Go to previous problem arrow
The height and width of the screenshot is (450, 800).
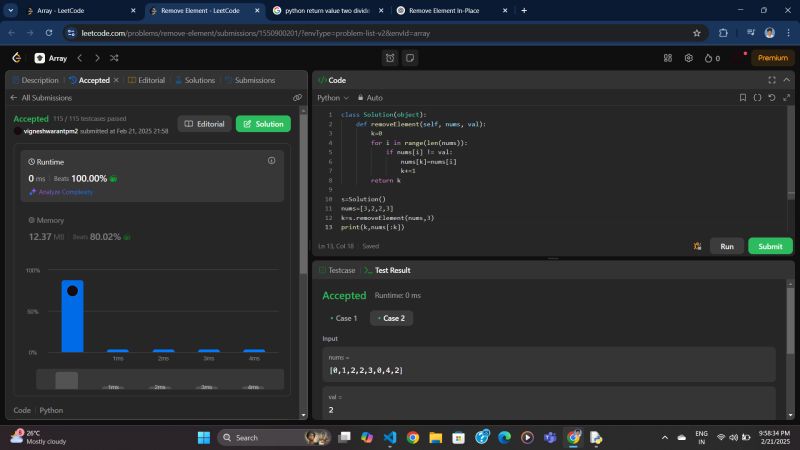(80, 58)
